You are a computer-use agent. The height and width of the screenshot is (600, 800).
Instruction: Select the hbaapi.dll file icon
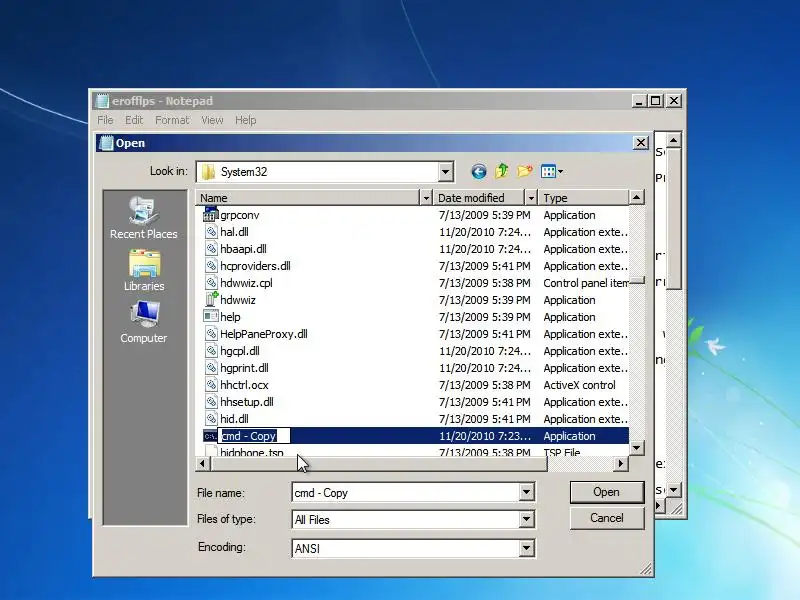(211, 248)
